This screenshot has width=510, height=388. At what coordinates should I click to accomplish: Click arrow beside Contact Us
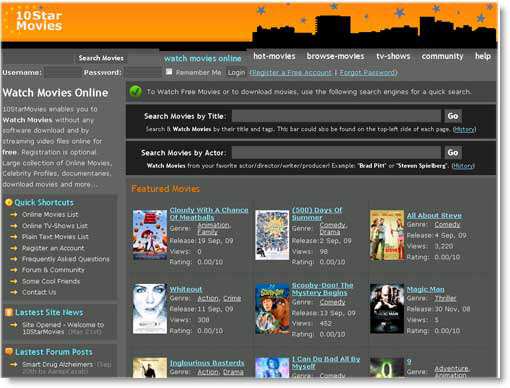(14, 292)
